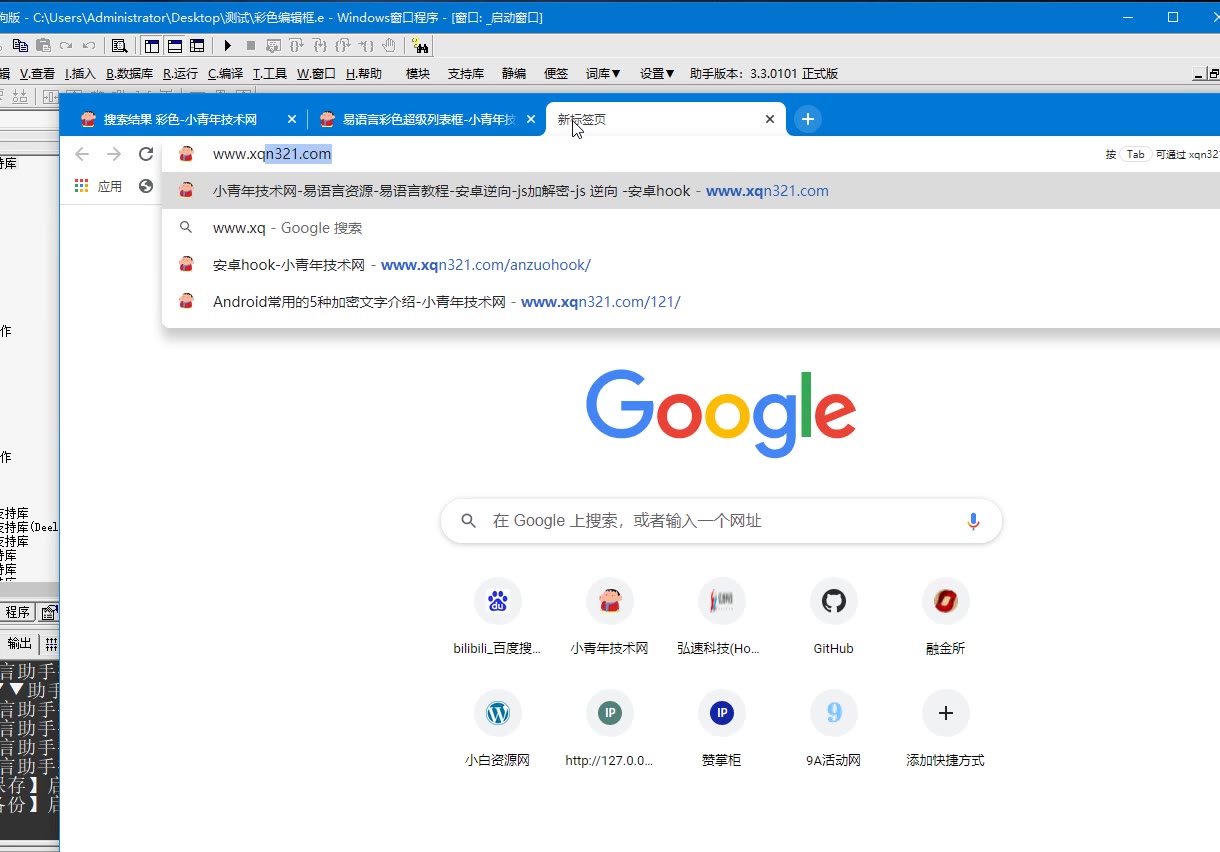Click inside the Google search box
Screen dimensions: 1220x852
[x=720, y=520]
